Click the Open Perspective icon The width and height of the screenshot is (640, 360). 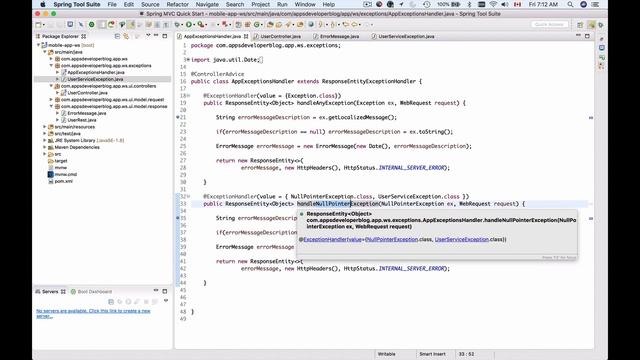click(580, 25)
